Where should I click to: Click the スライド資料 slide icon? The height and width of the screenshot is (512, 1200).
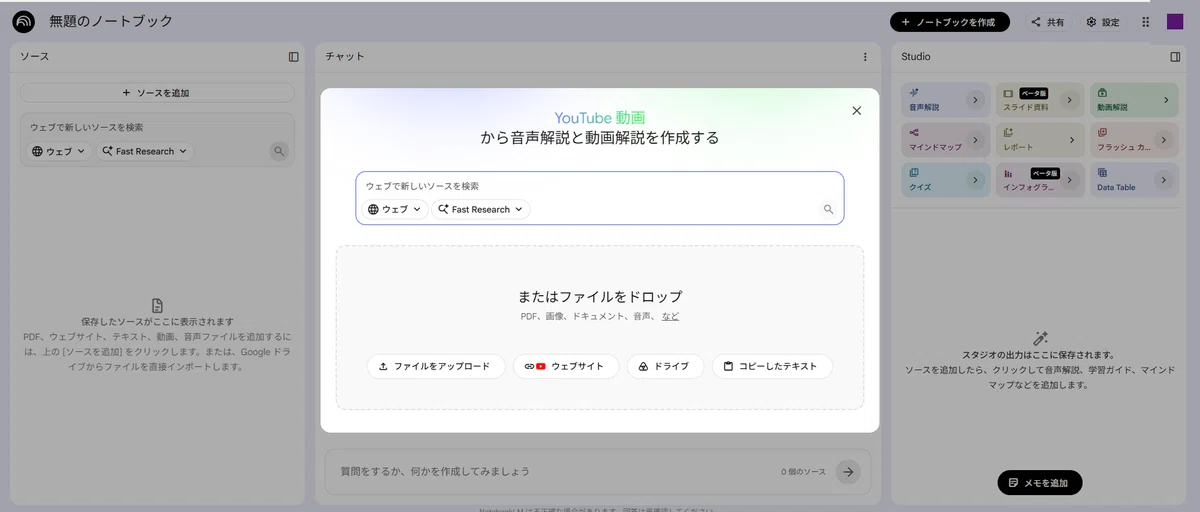pos(1009,92)
